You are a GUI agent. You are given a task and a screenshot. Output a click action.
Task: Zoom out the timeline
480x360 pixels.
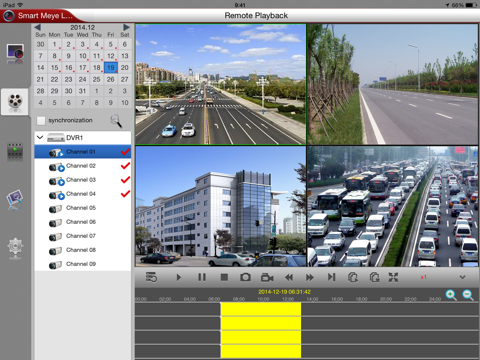468,295
